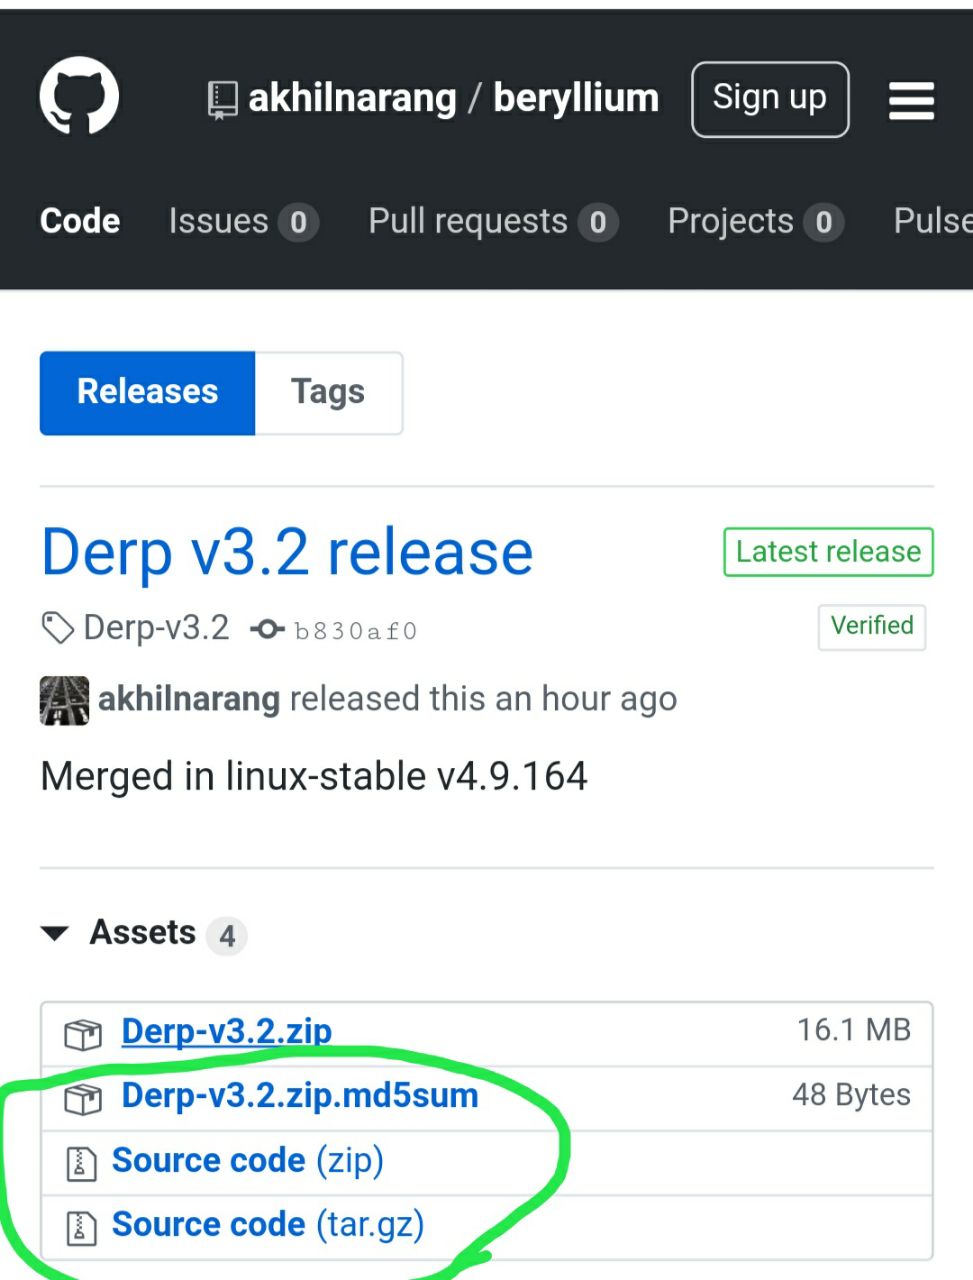Open the GitHub home logo
This screenshot has height=1280, width=973.
point(79,96)
